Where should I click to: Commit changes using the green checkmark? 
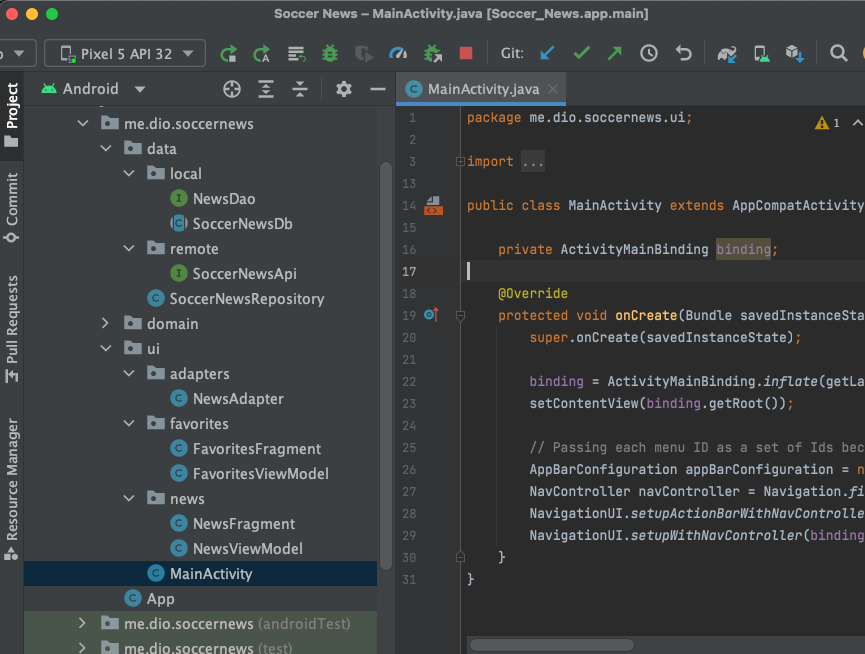point(581,53)
